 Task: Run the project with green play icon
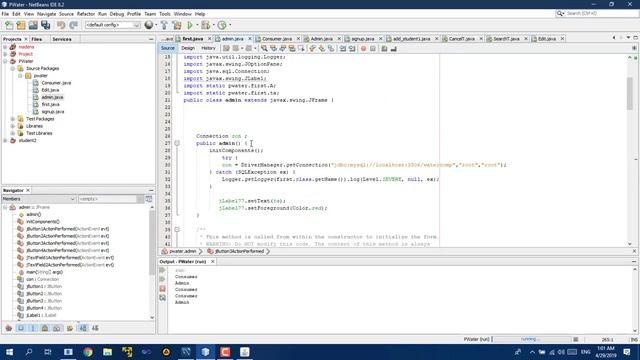pos(190,25)
